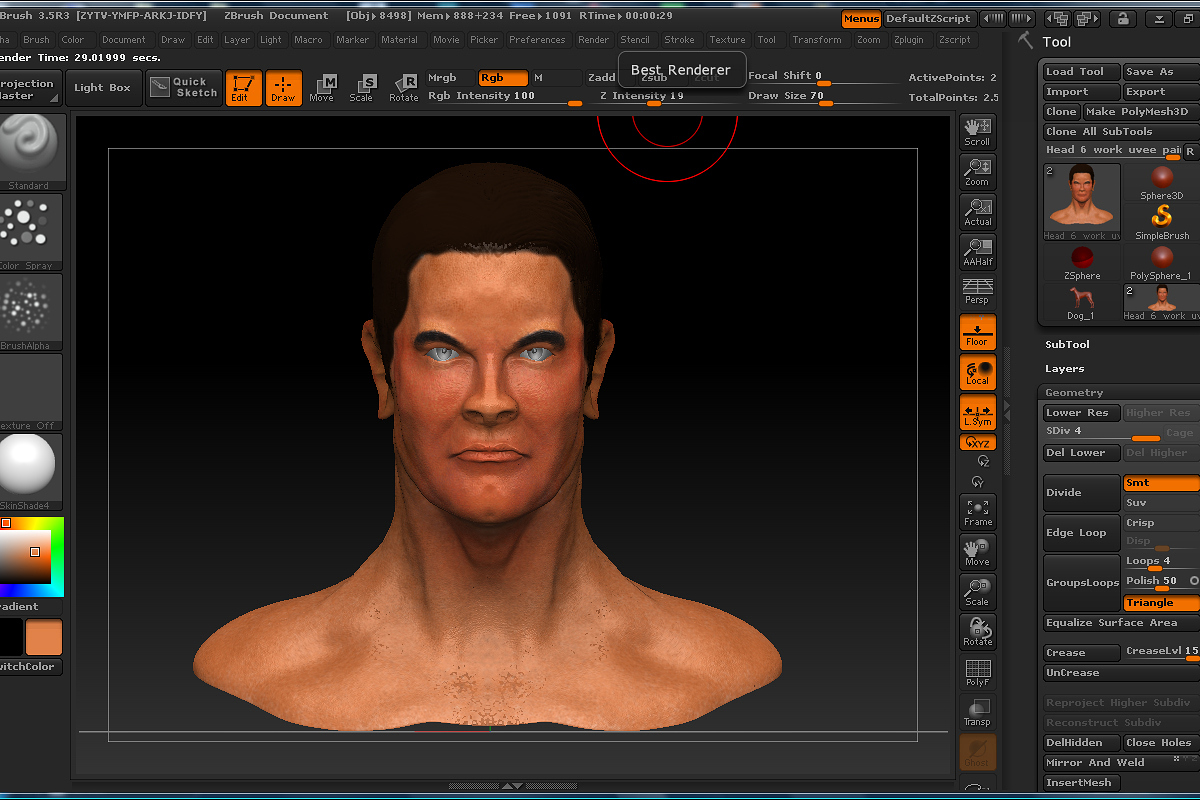
Task: Toggle XYZ rotation mode
Action: pyautogui.click(x=977, y=442)
